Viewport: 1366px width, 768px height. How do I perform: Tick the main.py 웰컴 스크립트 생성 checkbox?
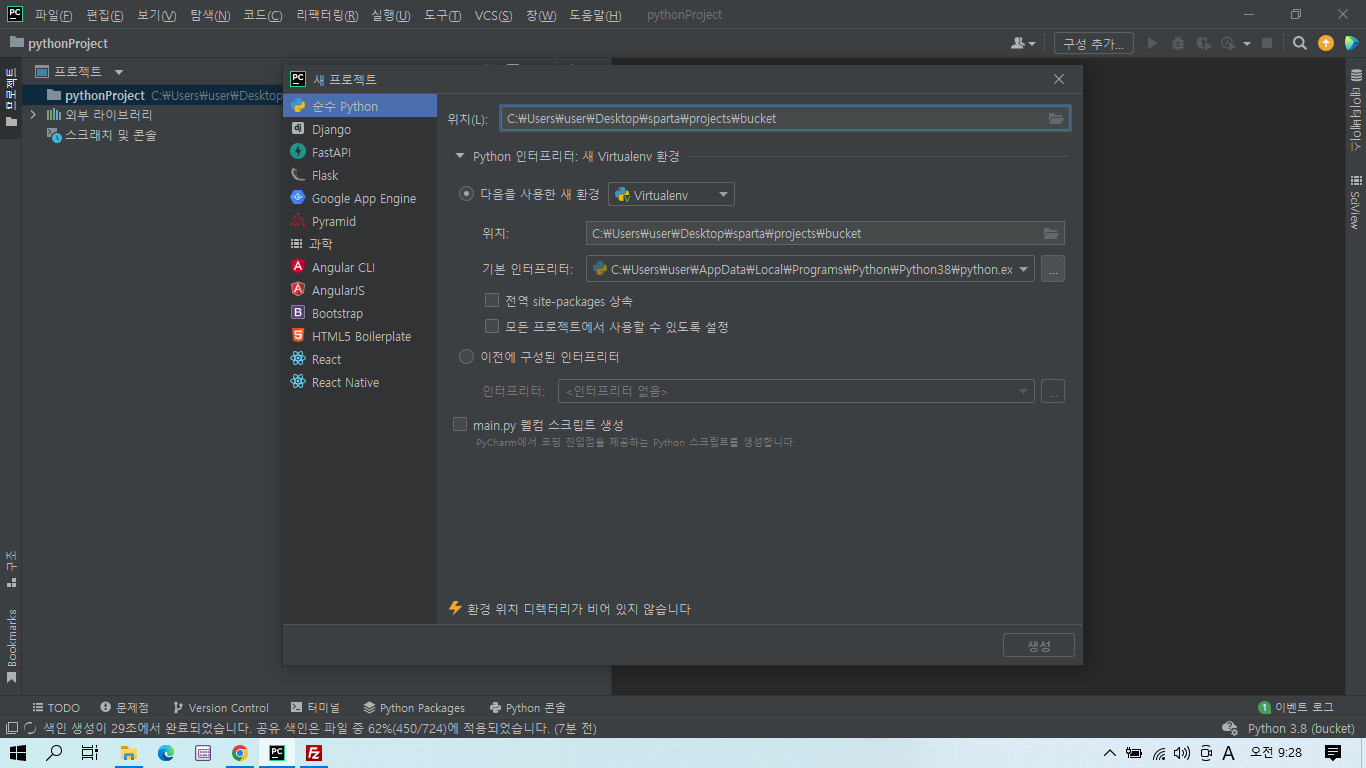(x=460, y=424)
